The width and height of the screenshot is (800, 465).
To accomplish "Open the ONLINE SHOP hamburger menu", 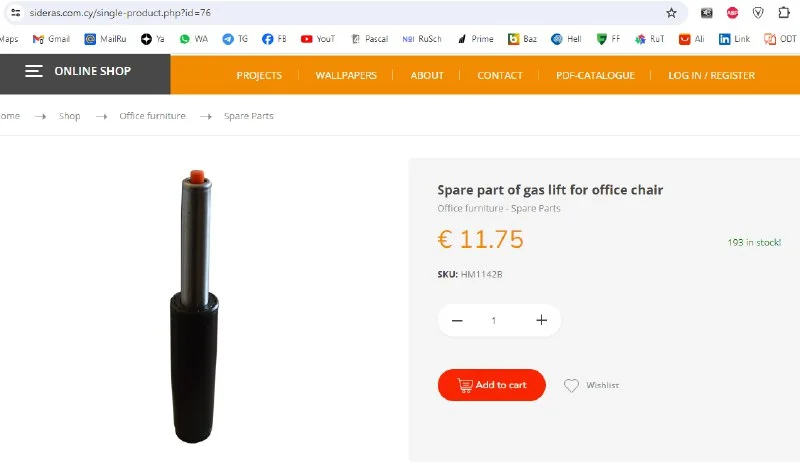I will pos(34,72).
